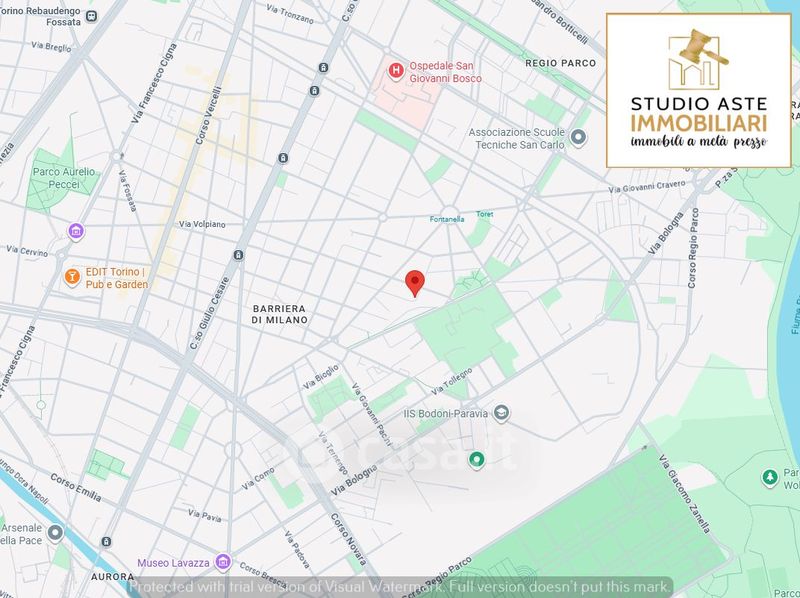This screenshot has width=800, height=598.
Task: Select the green marker below IIS Bodoni-Paravia
Action: tap(477, 460)
